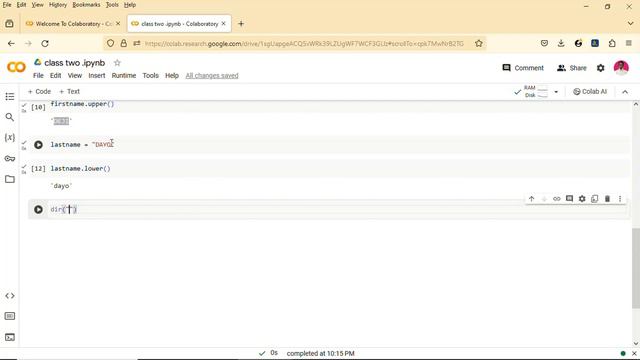The image size is (640, 360).
Task: Open the Variables {x} panel
Action: click(10, 138)
